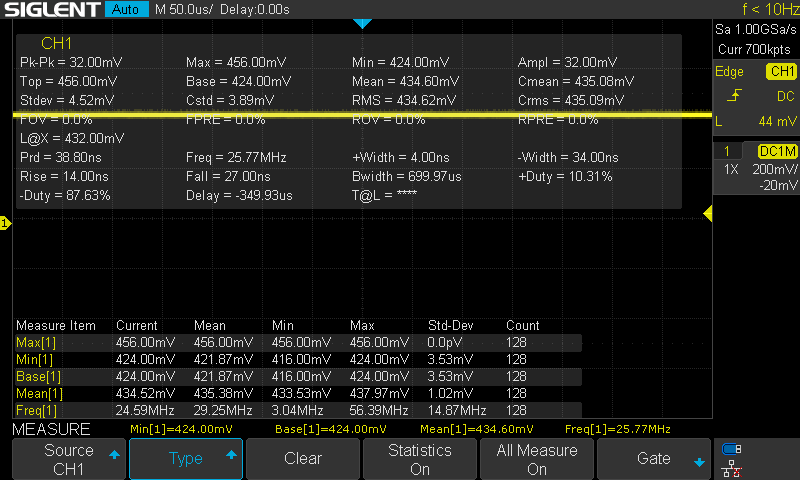Image resolution: width=800 pixels, height=480 pixels.
Task: Toggle Statistics On softkey
Action: coord(419,459)
